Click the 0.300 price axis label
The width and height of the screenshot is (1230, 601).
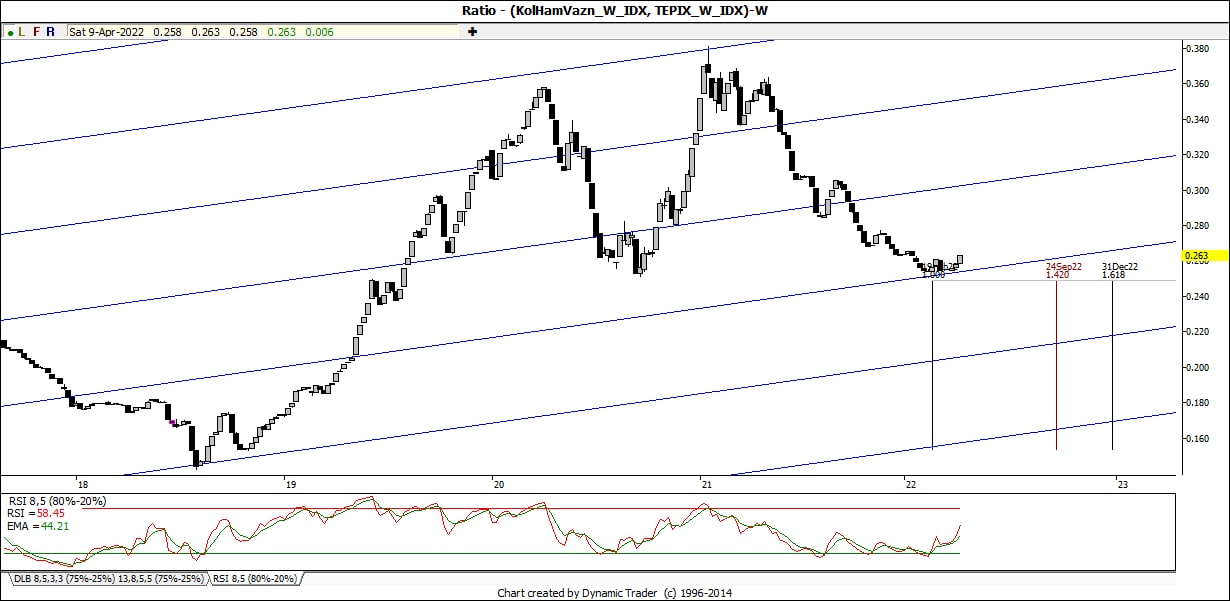(x=1199, y=190)
